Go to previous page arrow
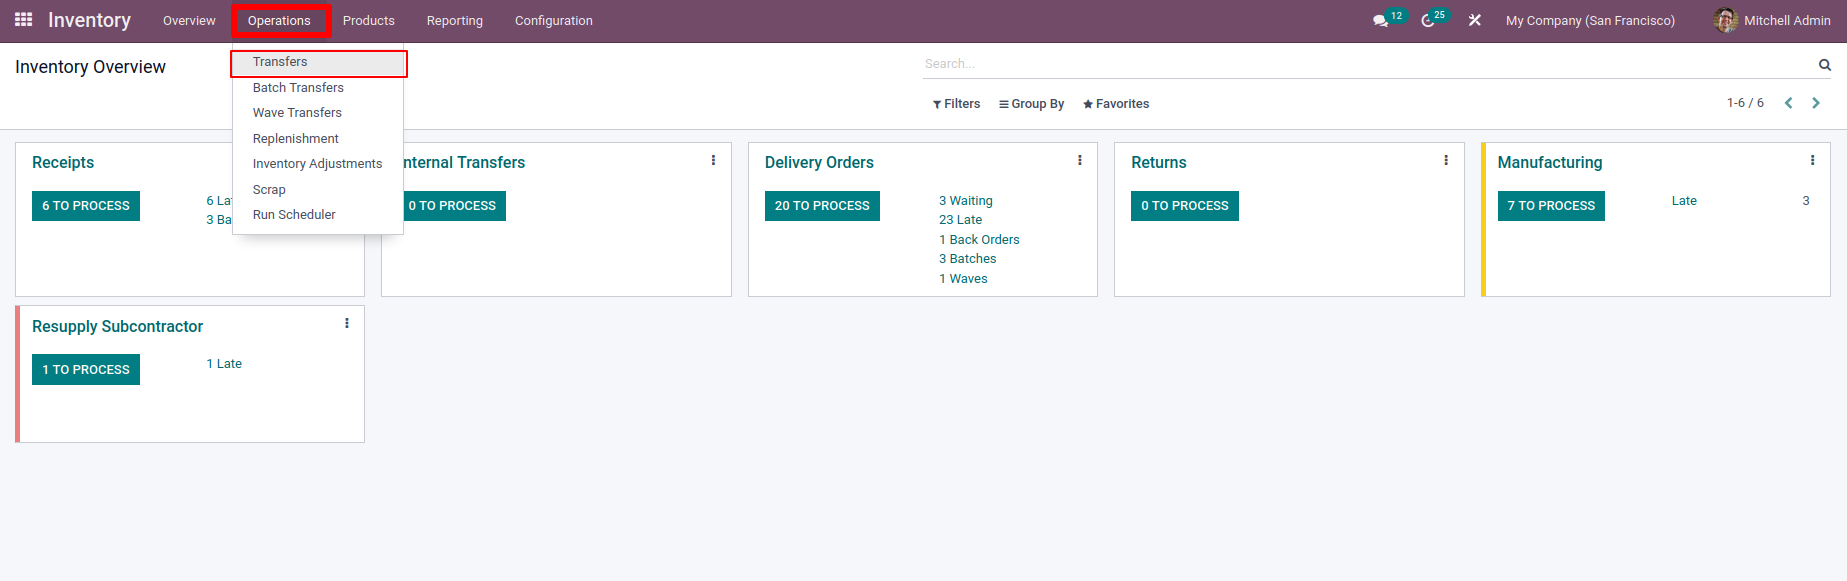This screenshot has width=1847, height=581. (x=1789, y=103)
